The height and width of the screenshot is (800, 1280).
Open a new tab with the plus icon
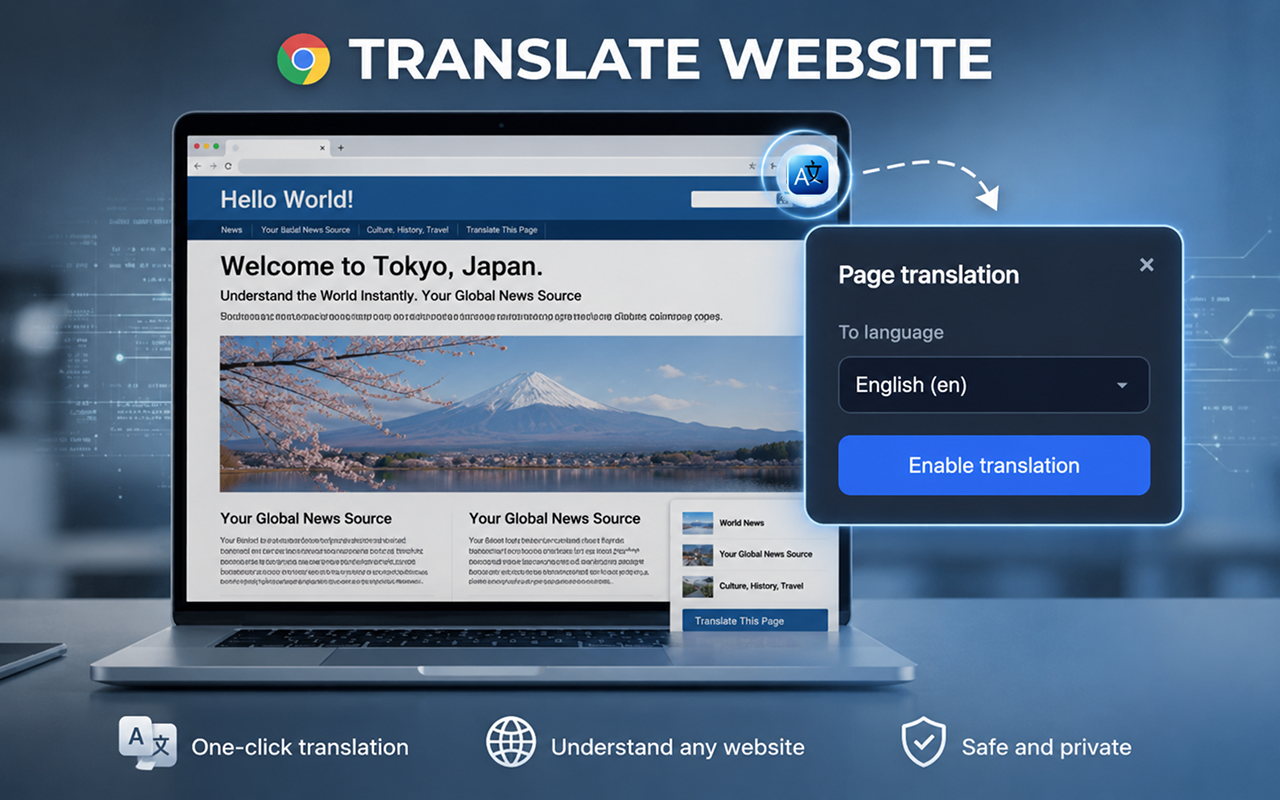(x=340, y=148)
